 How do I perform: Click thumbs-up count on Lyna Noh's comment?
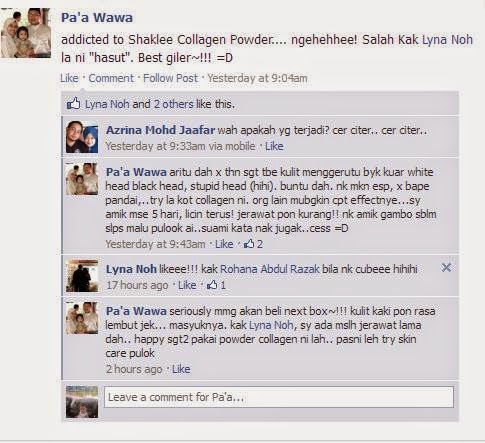[216, 285]
